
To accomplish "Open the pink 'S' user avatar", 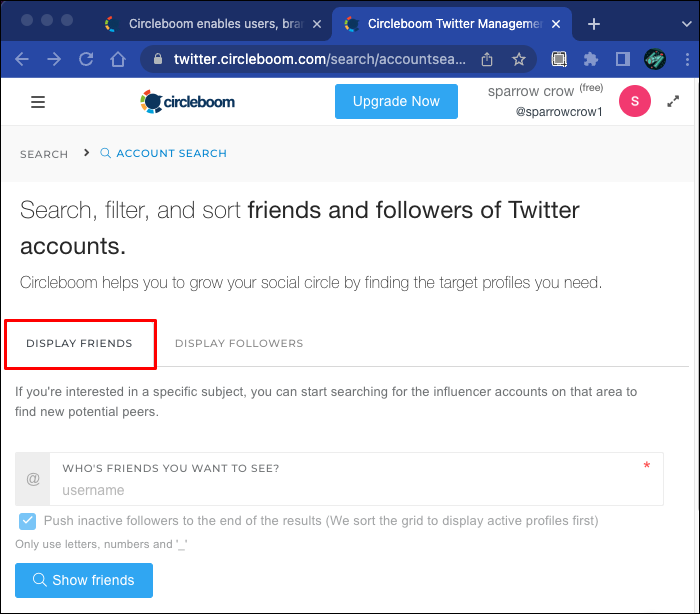I will tap(634, 101).
